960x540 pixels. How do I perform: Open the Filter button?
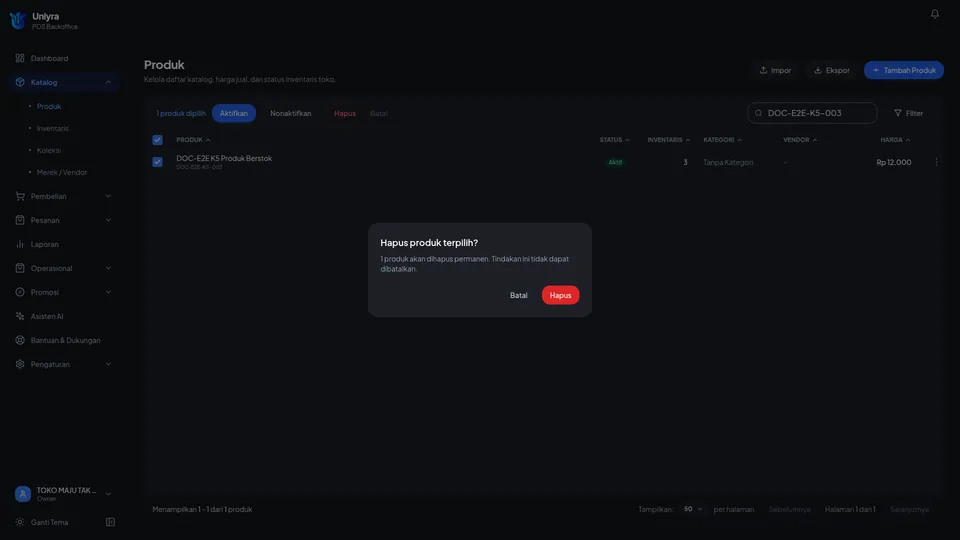[x=909, y=113]
